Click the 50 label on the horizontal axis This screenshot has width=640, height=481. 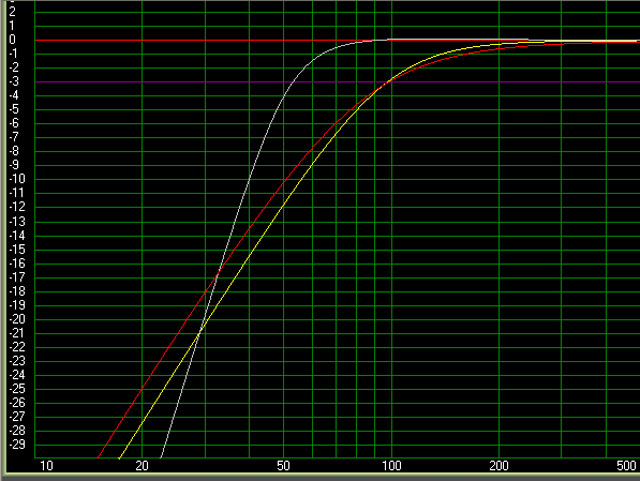284,467
